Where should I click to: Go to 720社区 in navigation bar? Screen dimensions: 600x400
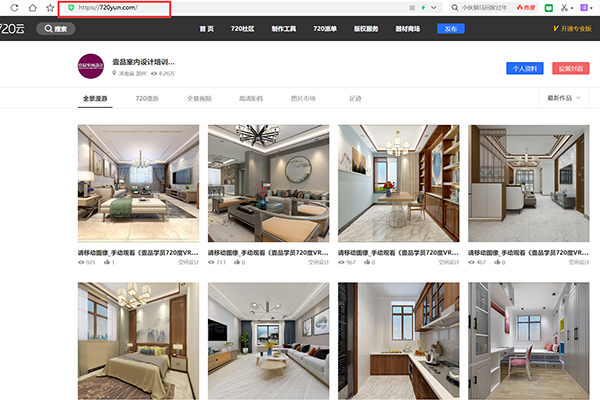242,29
